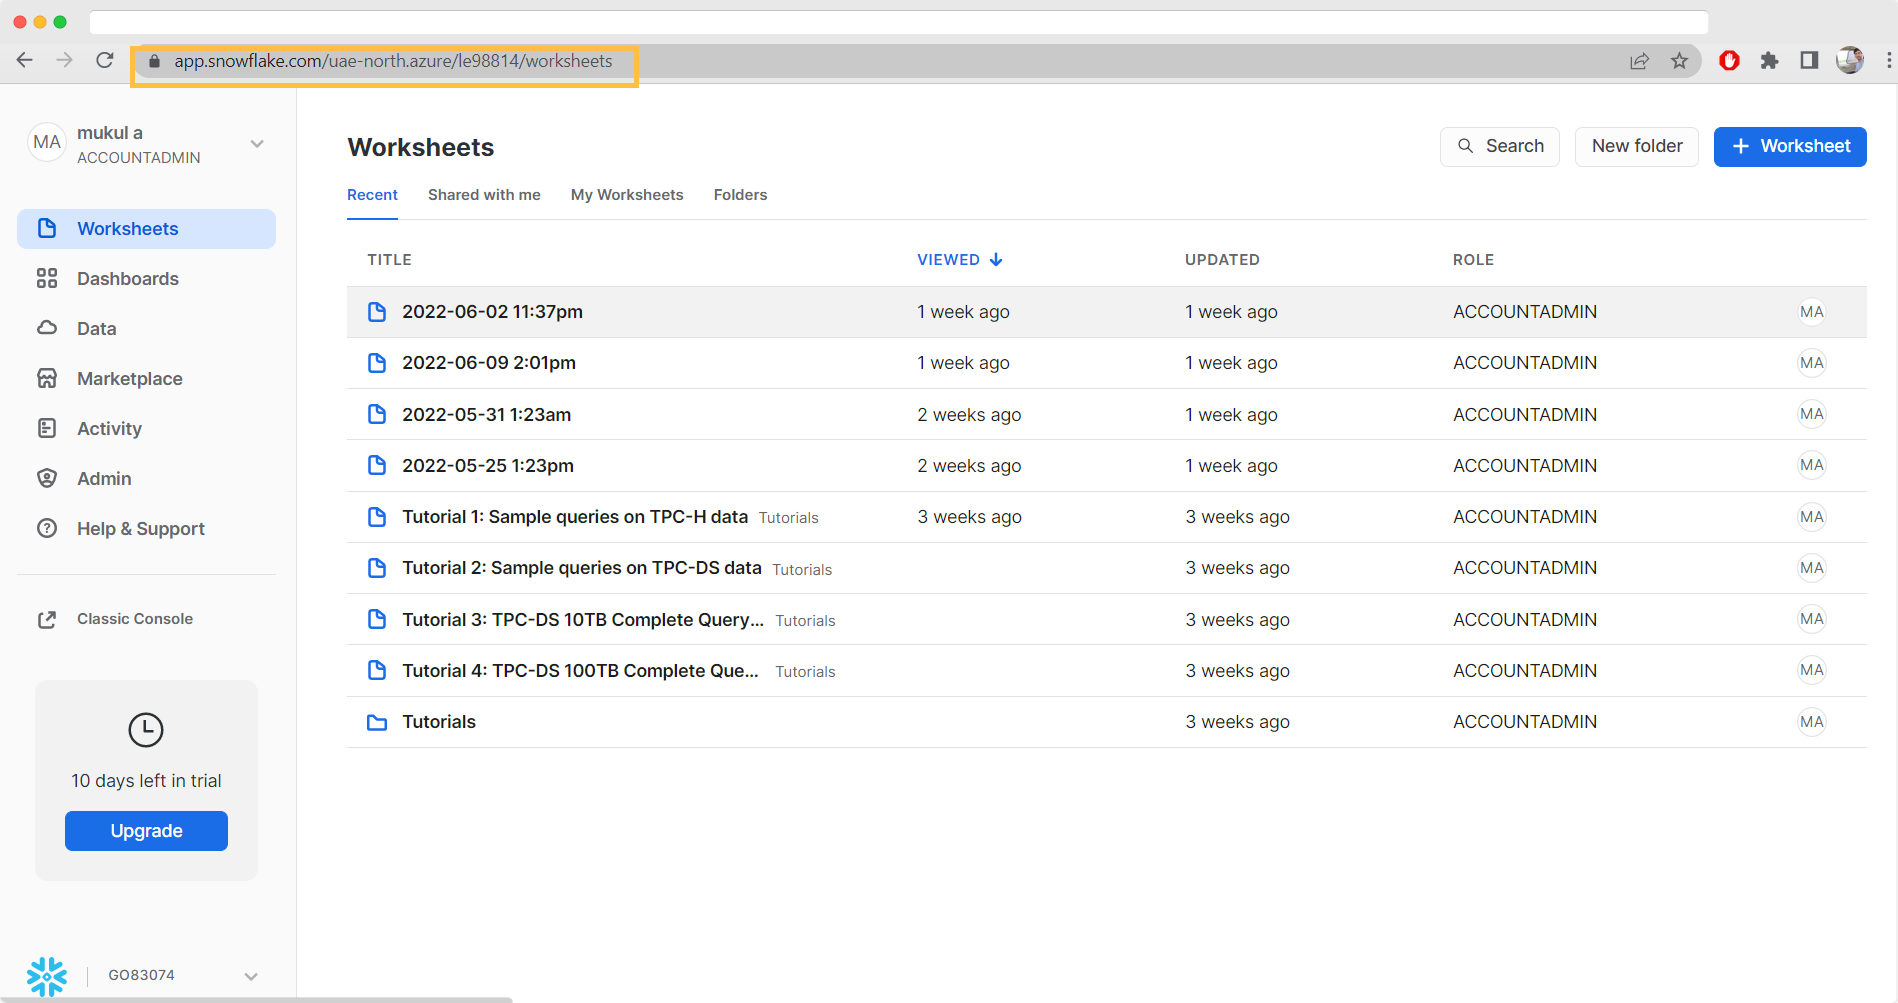
Task: Open Data via the cloud icon
Action: coord(47,329)
